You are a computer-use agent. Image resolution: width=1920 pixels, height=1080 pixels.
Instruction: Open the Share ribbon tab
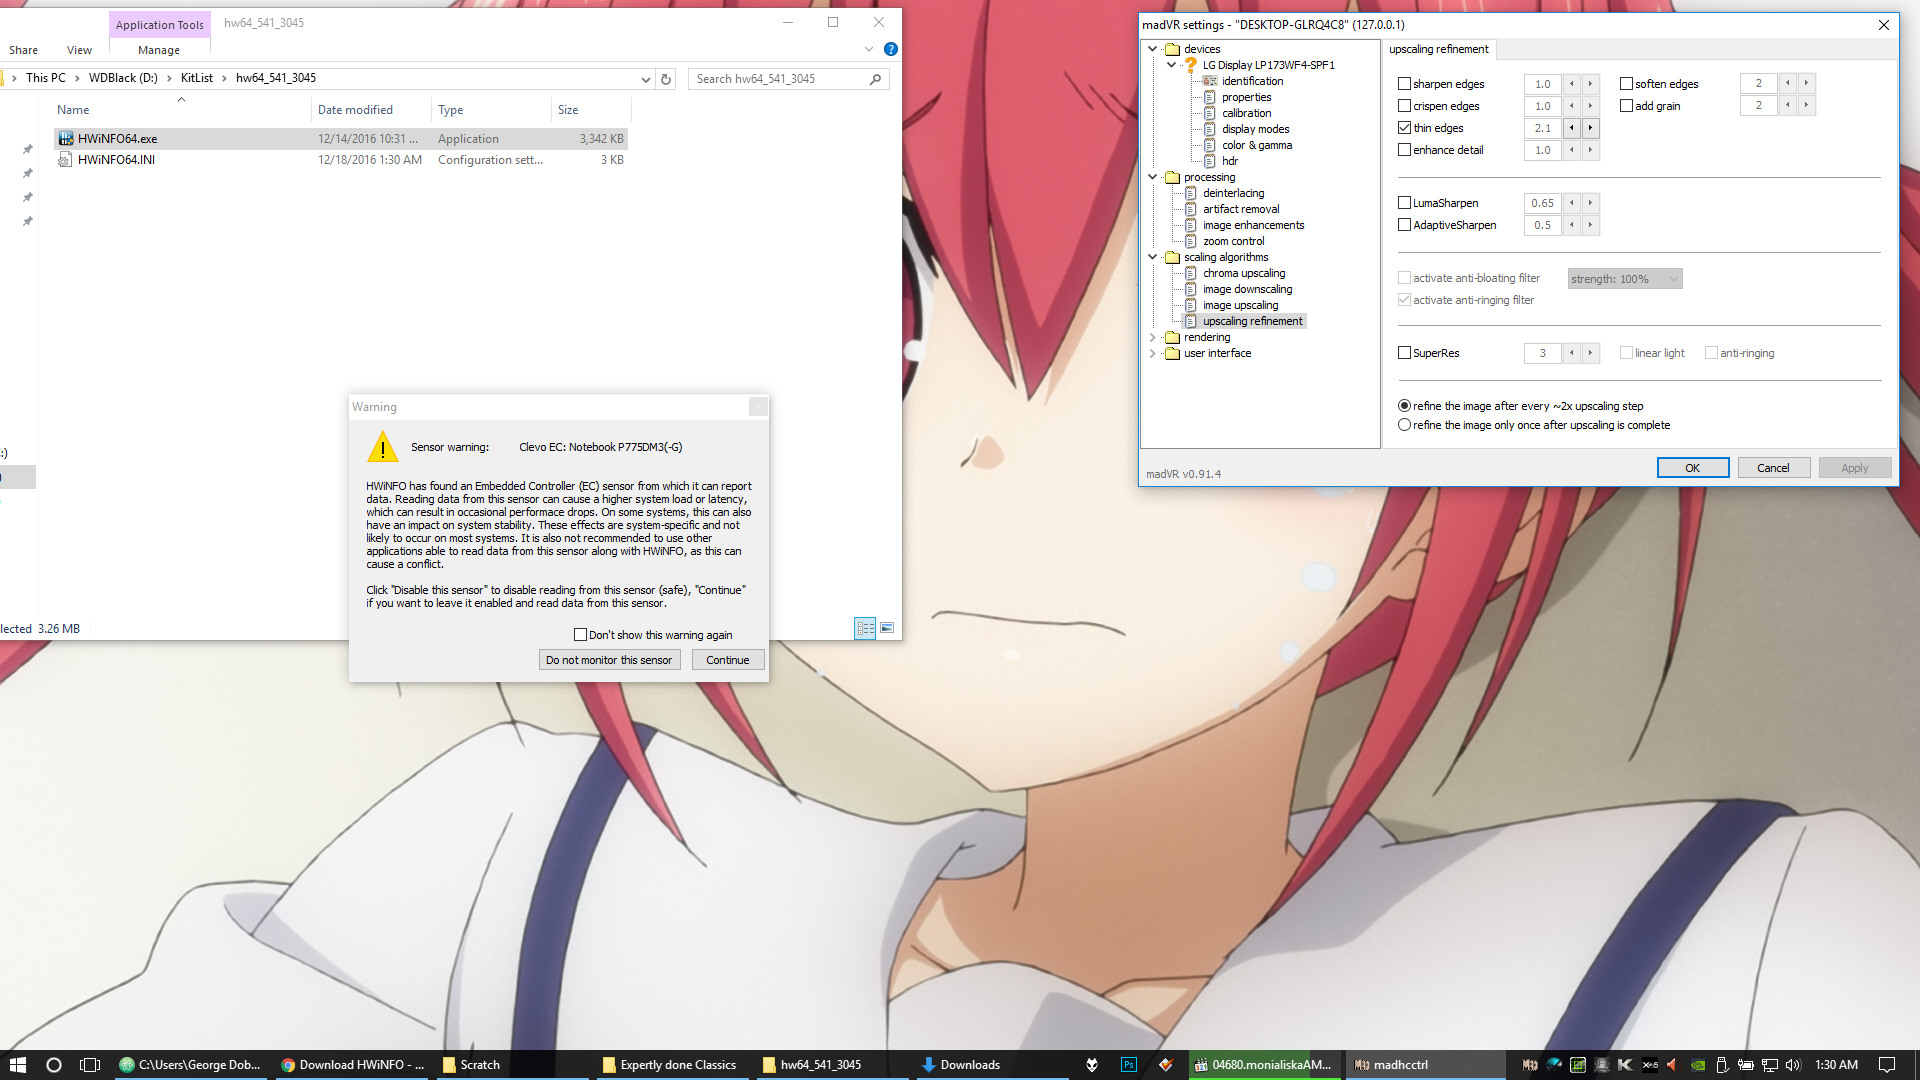(x=23, y=50)
